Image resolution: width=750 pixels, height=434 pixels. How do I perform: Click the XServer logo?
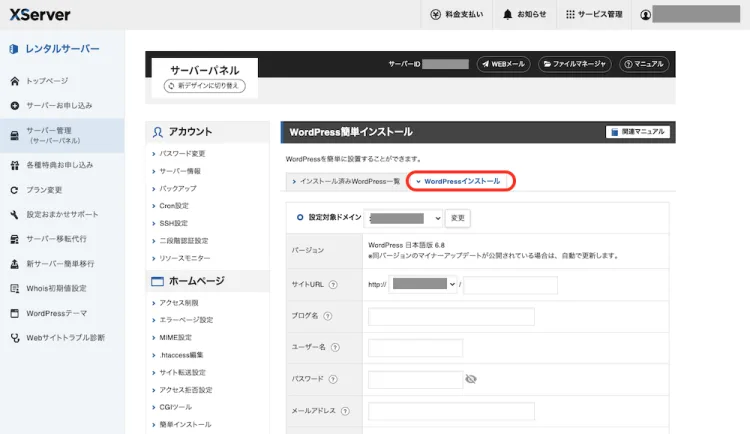click(40, 14)
